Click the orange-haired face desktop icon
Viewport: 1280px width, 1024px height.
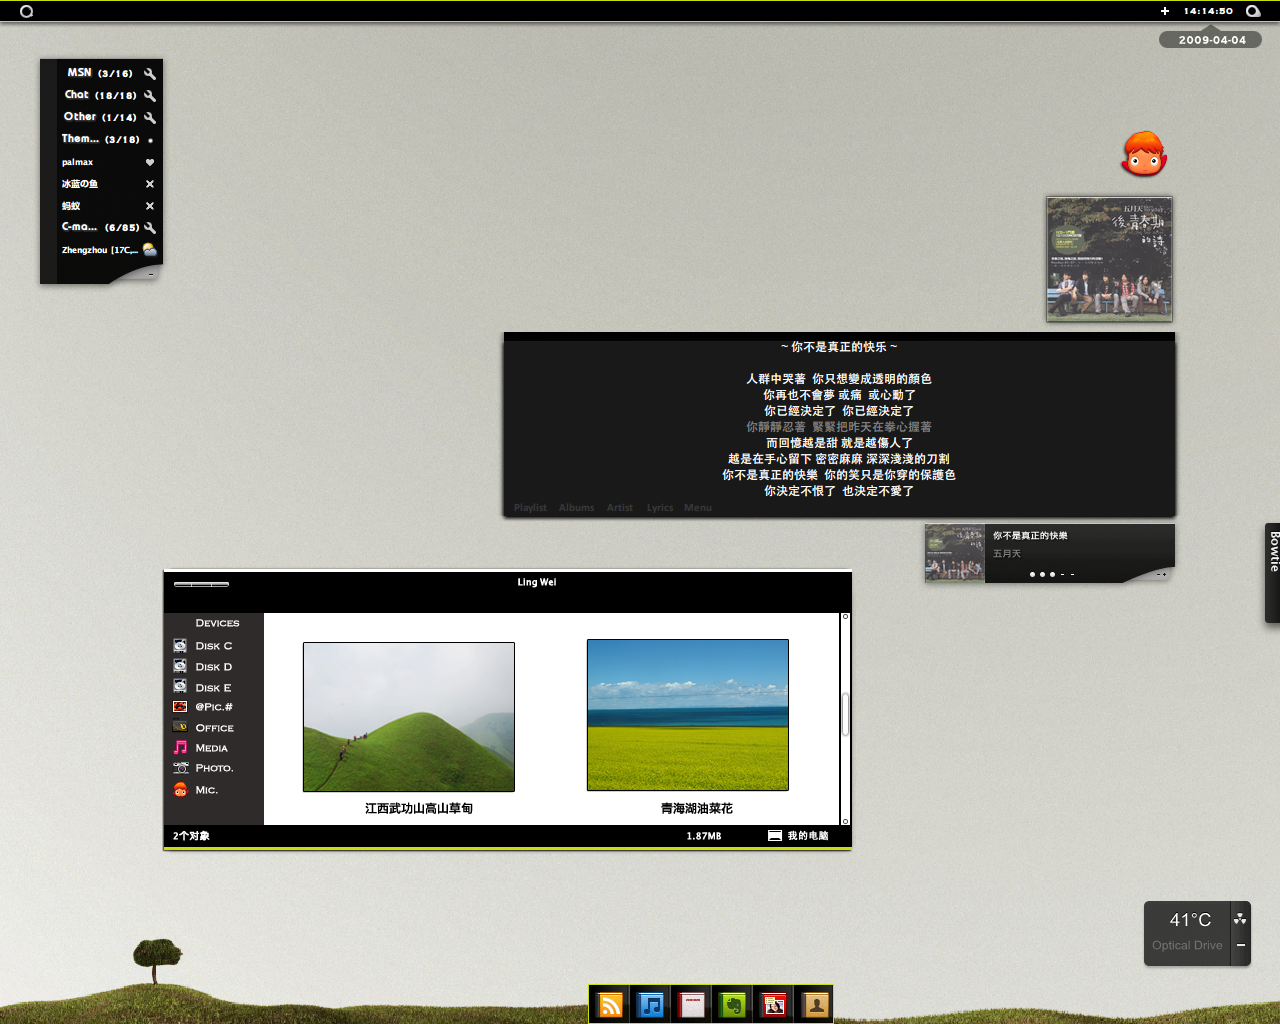[x=1144, y=154]
